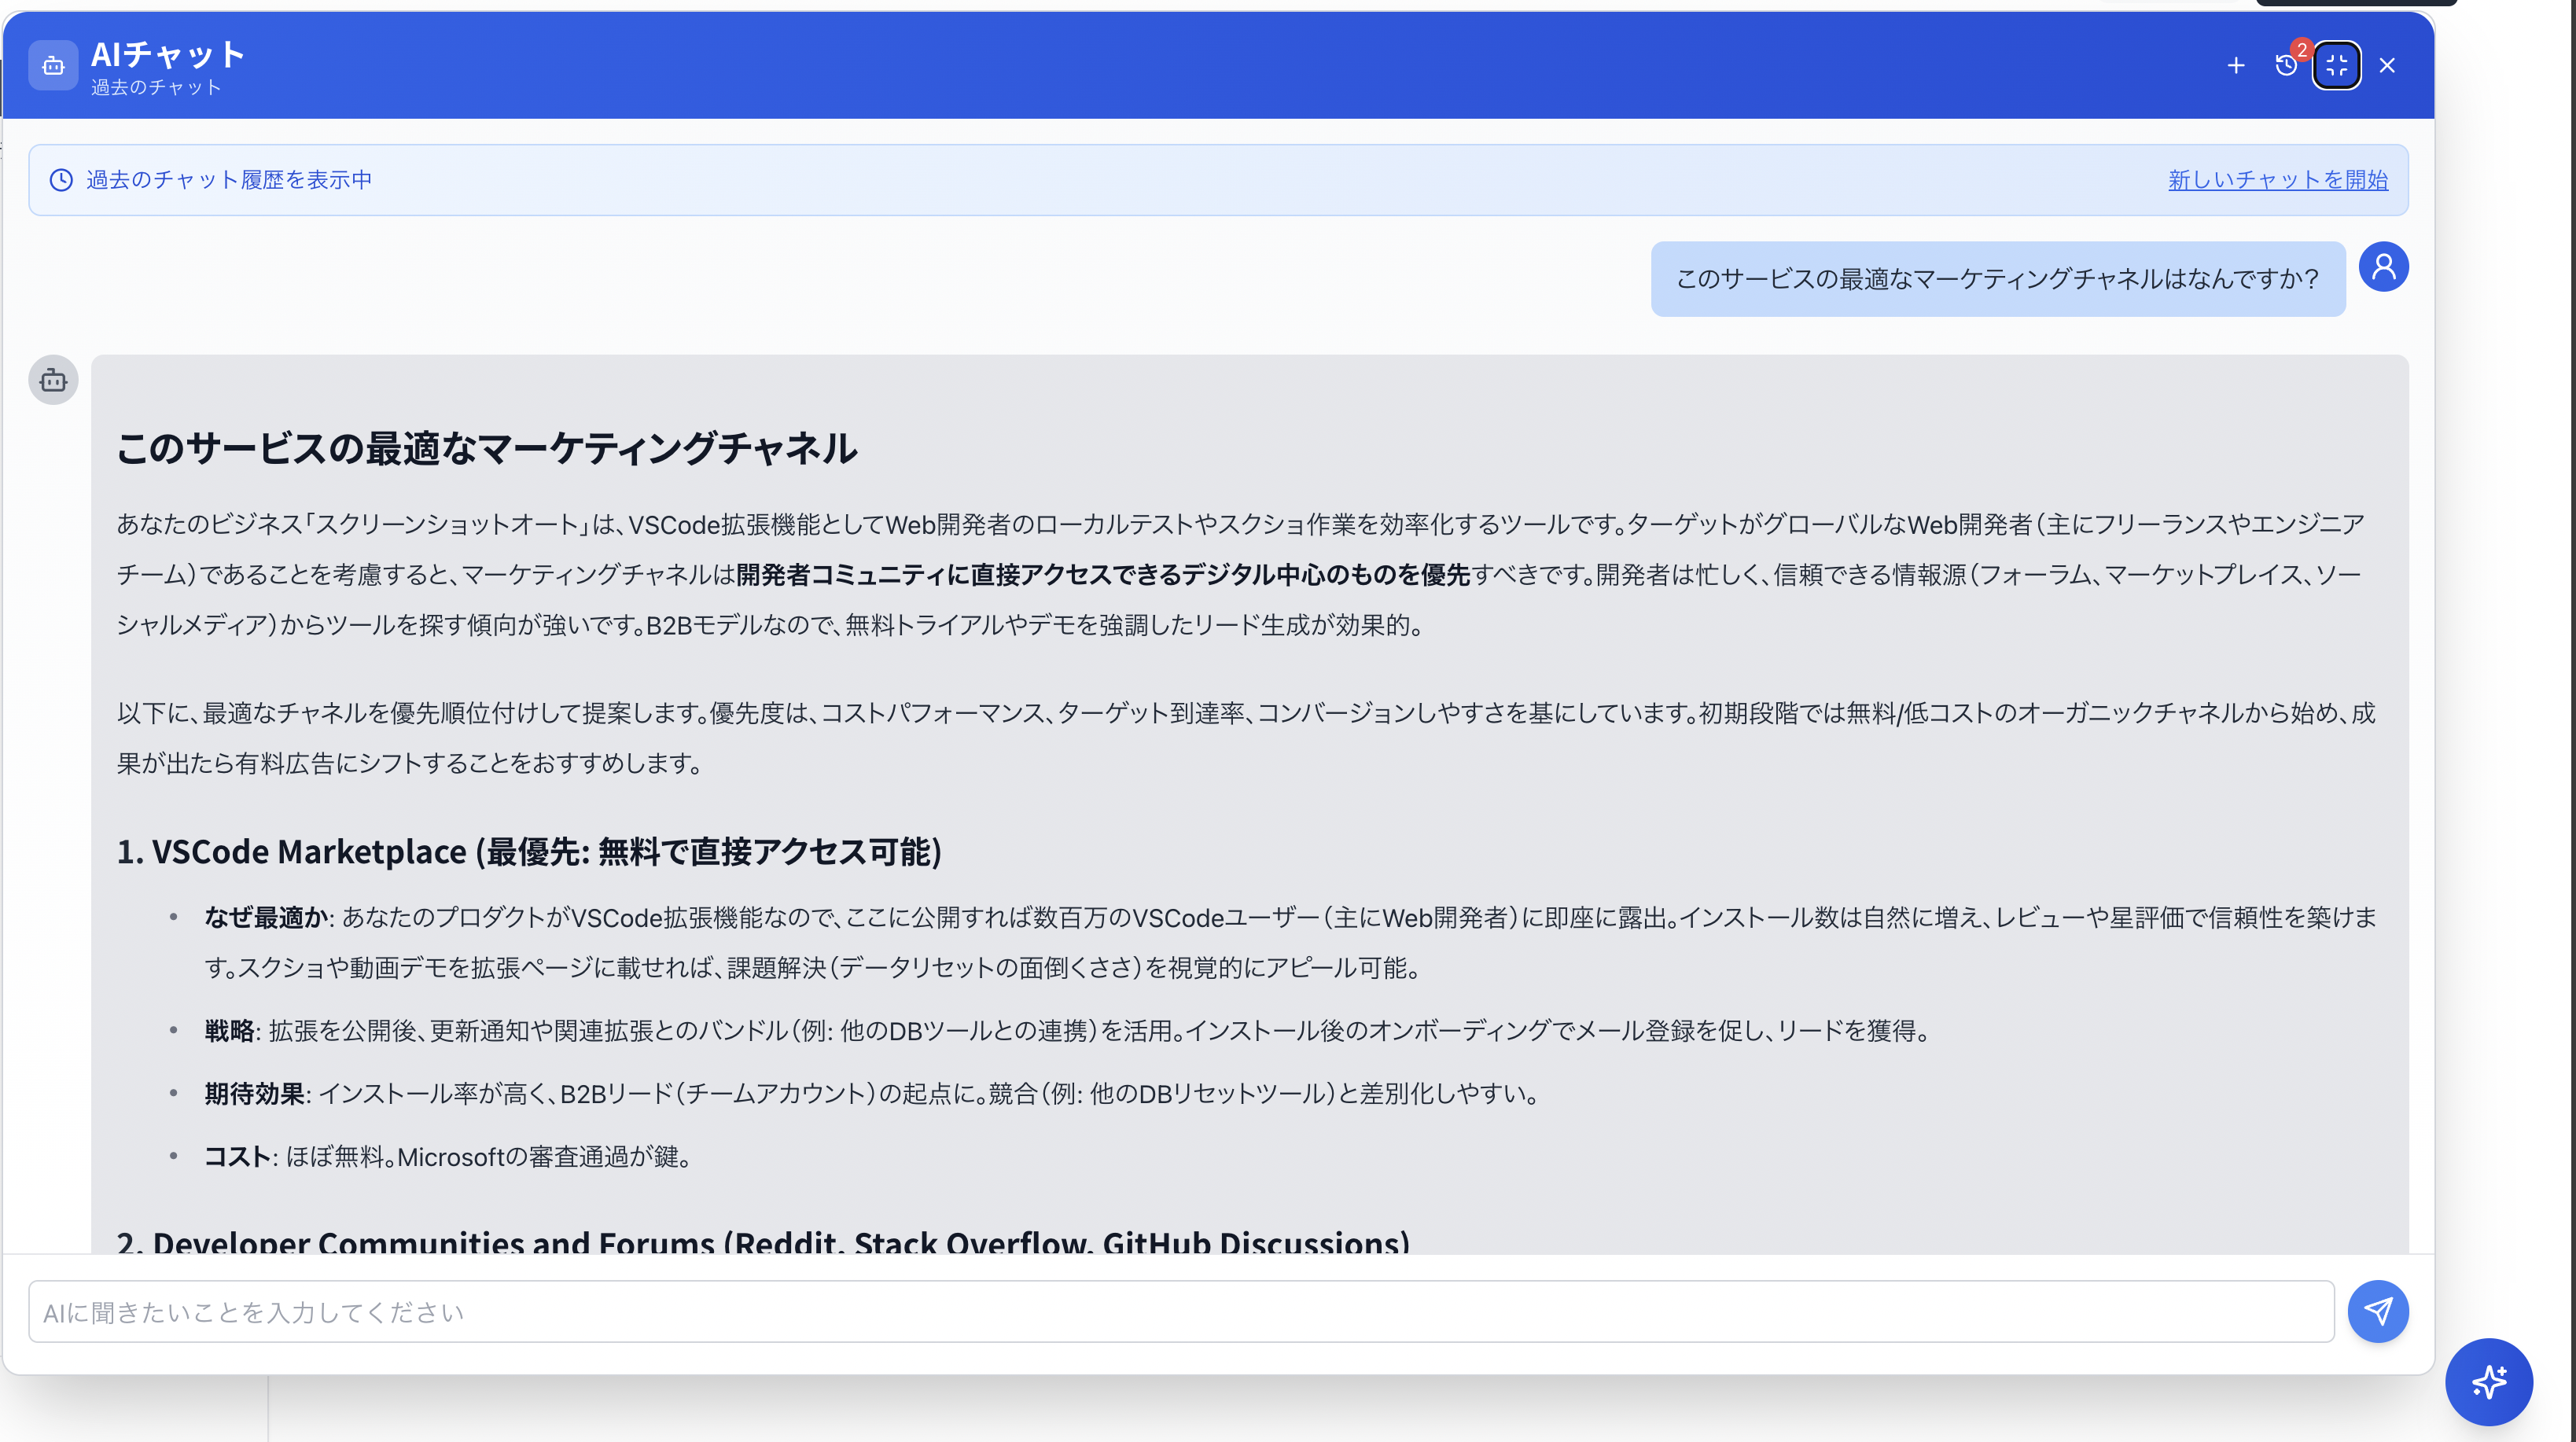Click the VSCode Marketplace section heading

[x=529, y=852]
